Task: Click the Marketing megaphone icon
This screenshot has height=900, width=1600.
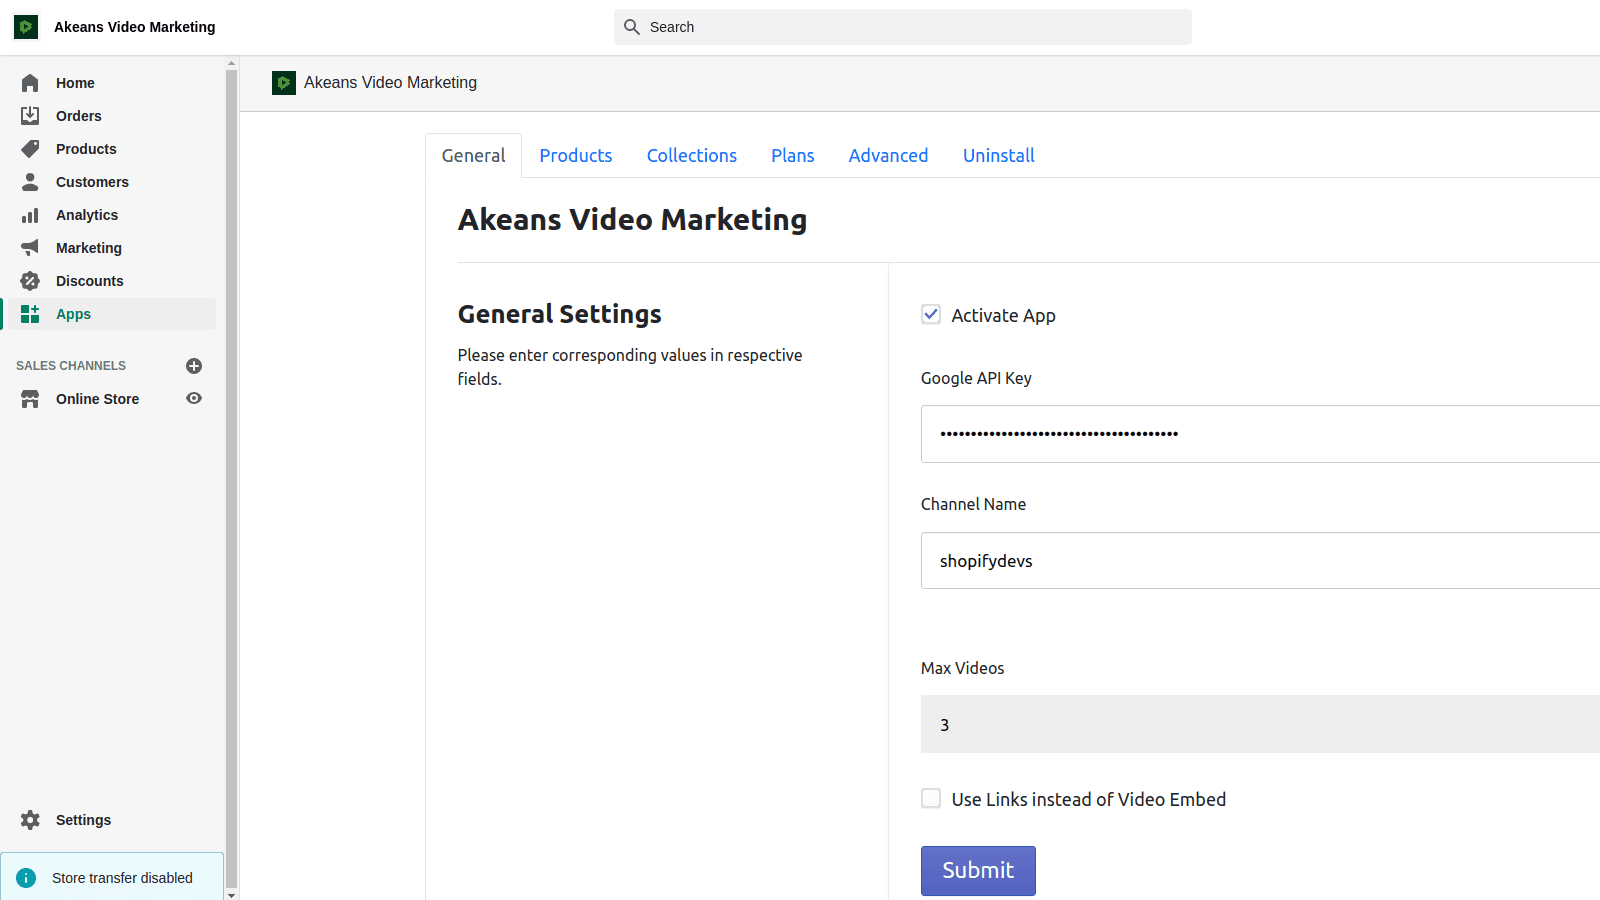Action: point(30,248)
